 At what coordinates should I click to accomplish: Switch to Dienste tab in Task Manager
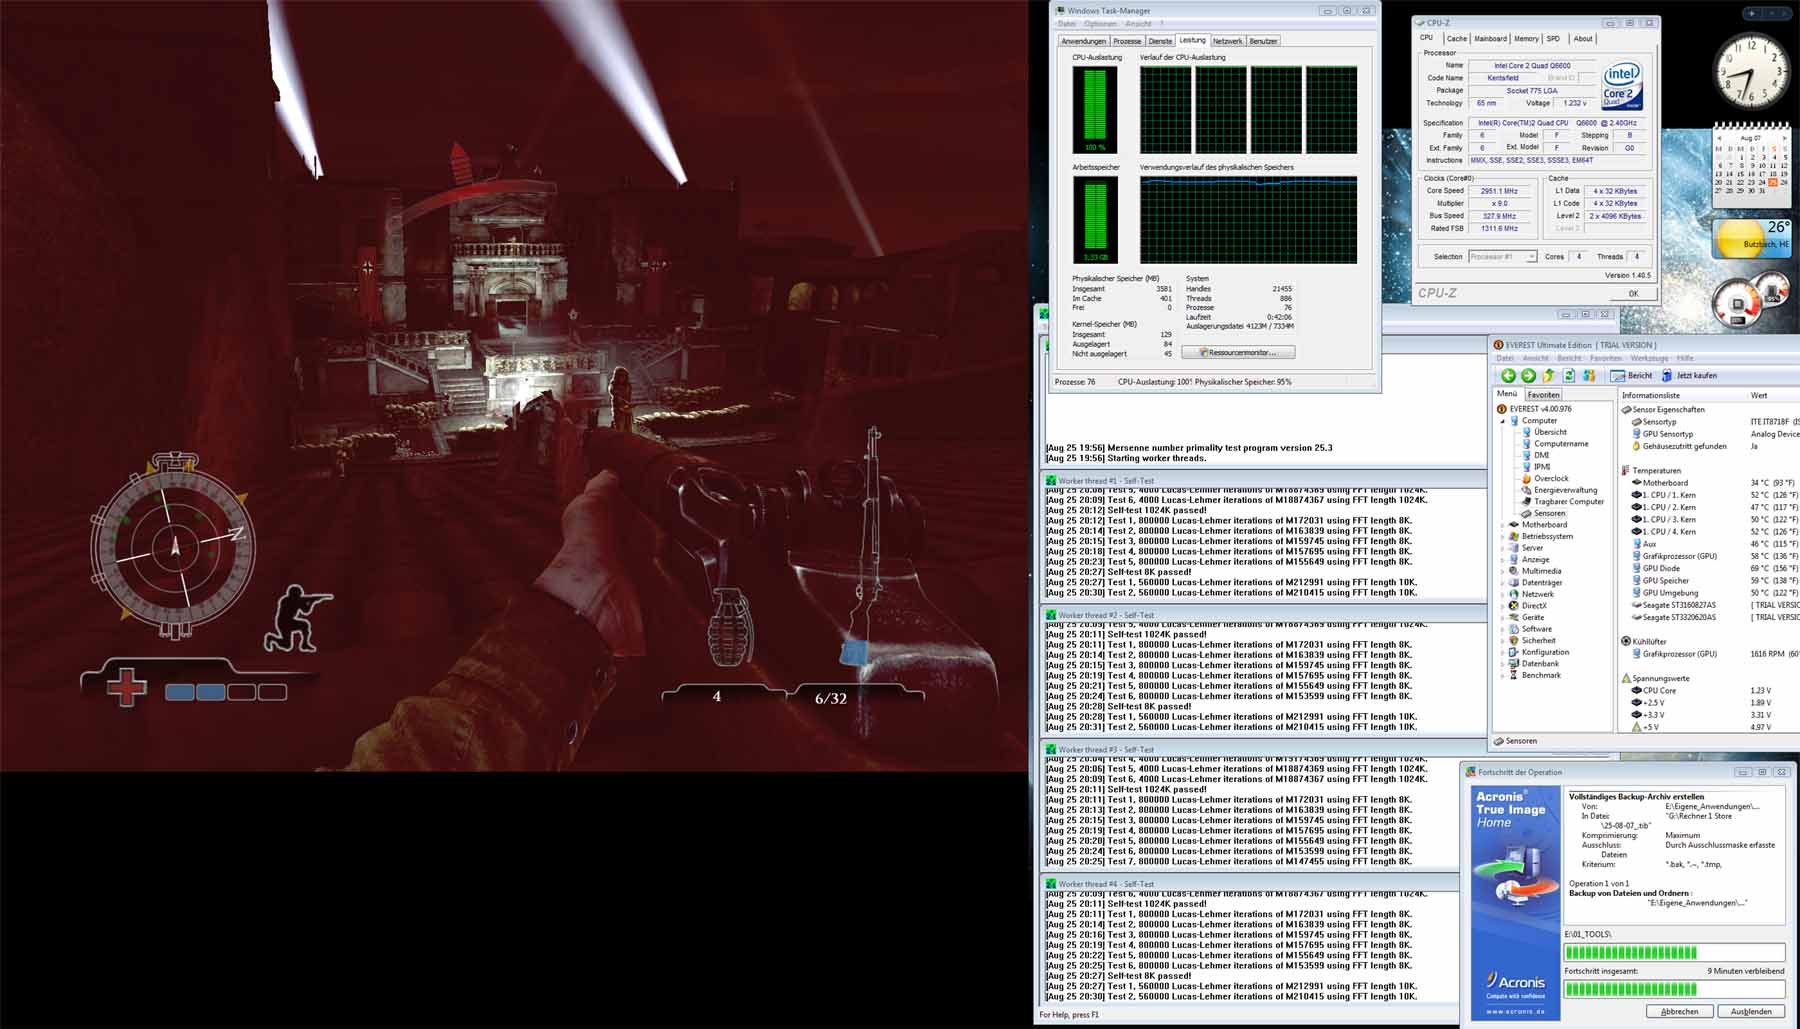[1160, 41]
